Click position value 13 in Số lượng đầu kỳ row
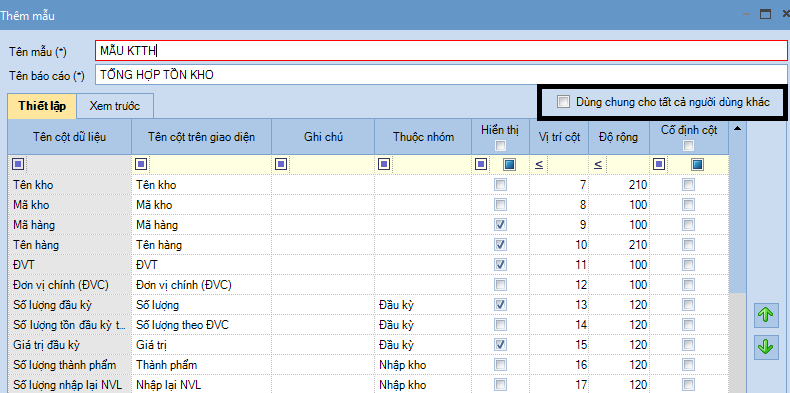The image size is (790, 393). 559,305
